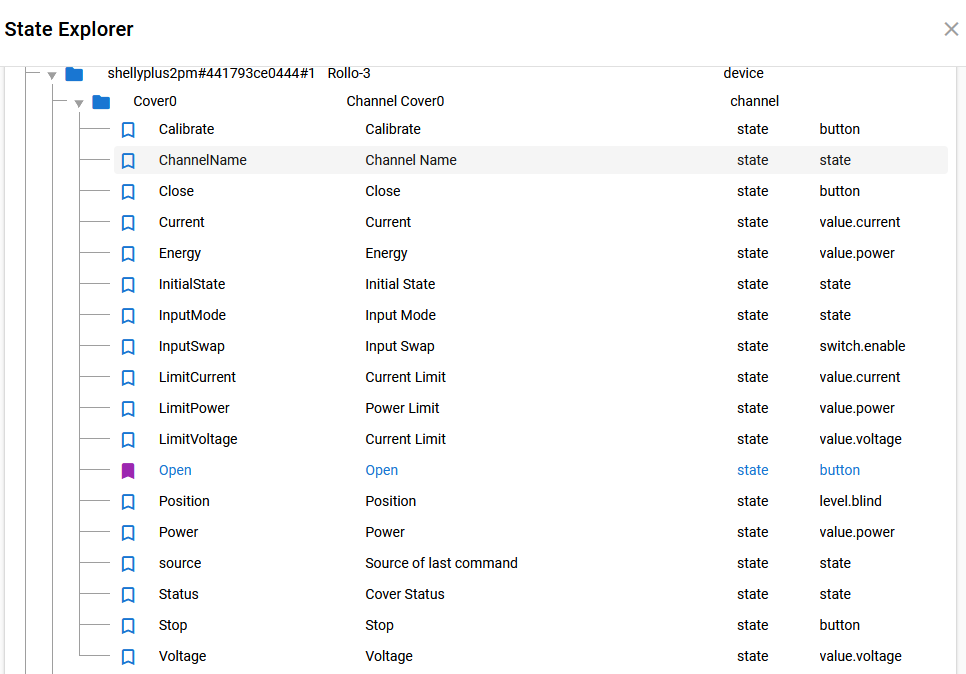This screenshot has width=966, height=674.
Task: Click the state icon beside Stop
Action: [128, 626]
